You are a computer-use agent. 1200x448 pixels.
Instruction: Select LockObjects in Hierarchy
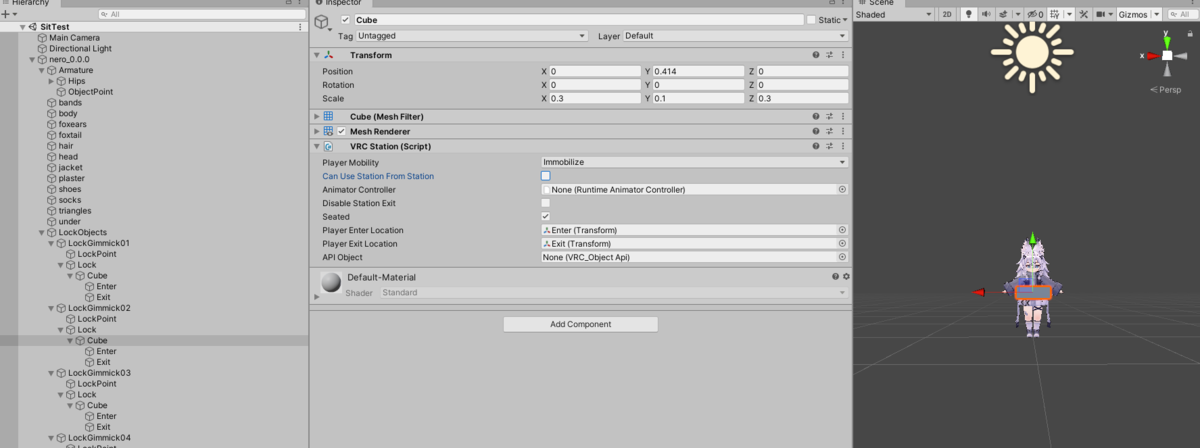(82, 232)
